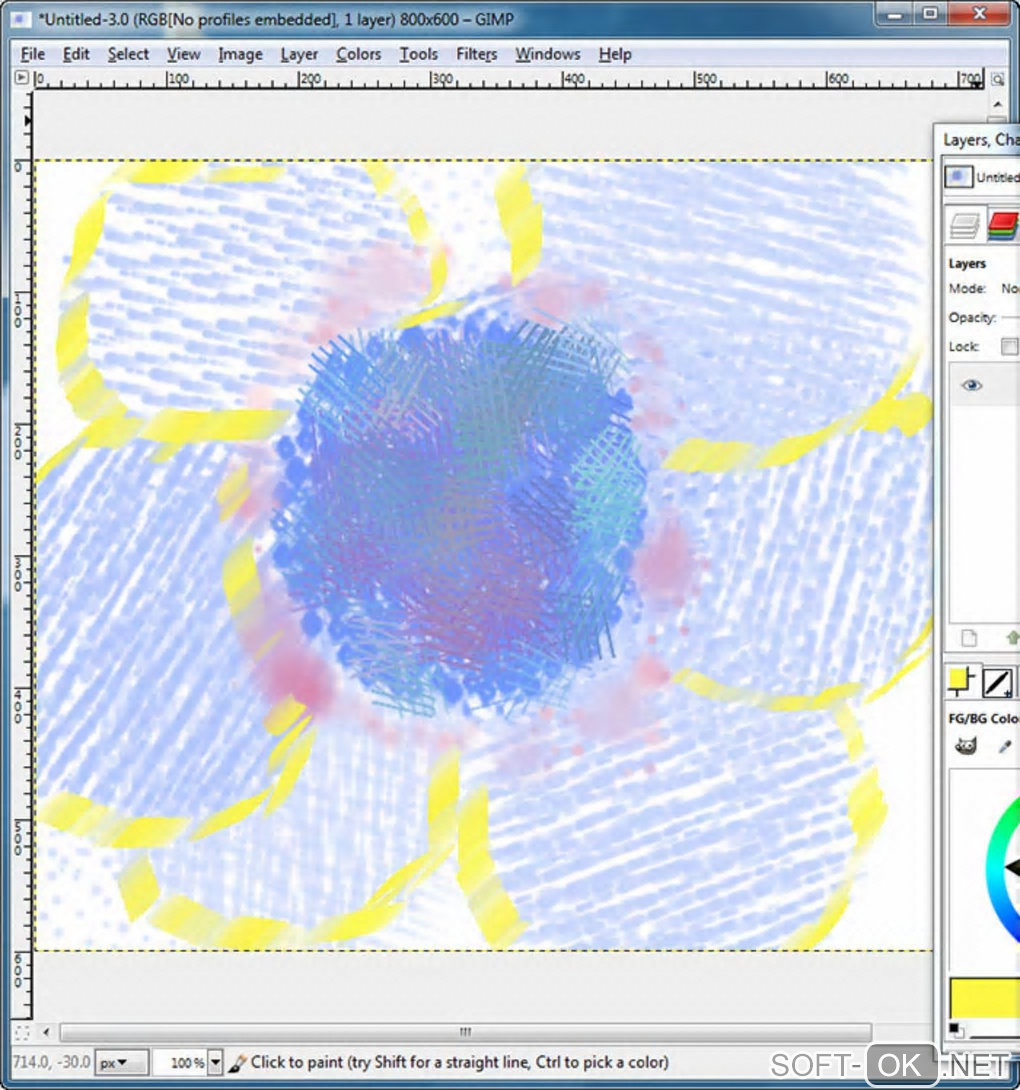The height and width of the screenshot is (1090, 1020).
Task: Switch to the Channels tab icon
Action: click(1003, 225)
